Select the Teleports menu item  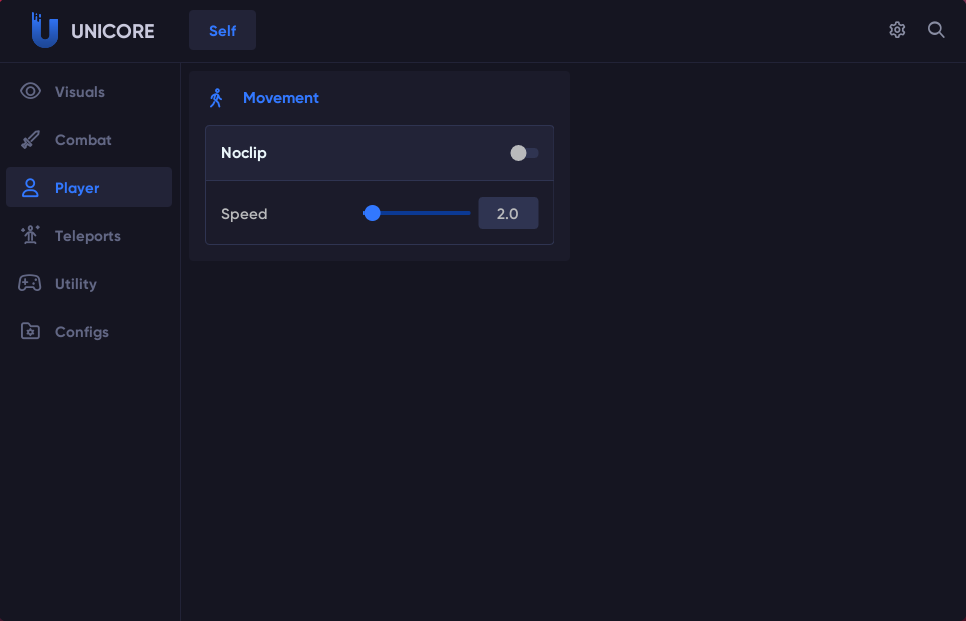tap(88, 236)
